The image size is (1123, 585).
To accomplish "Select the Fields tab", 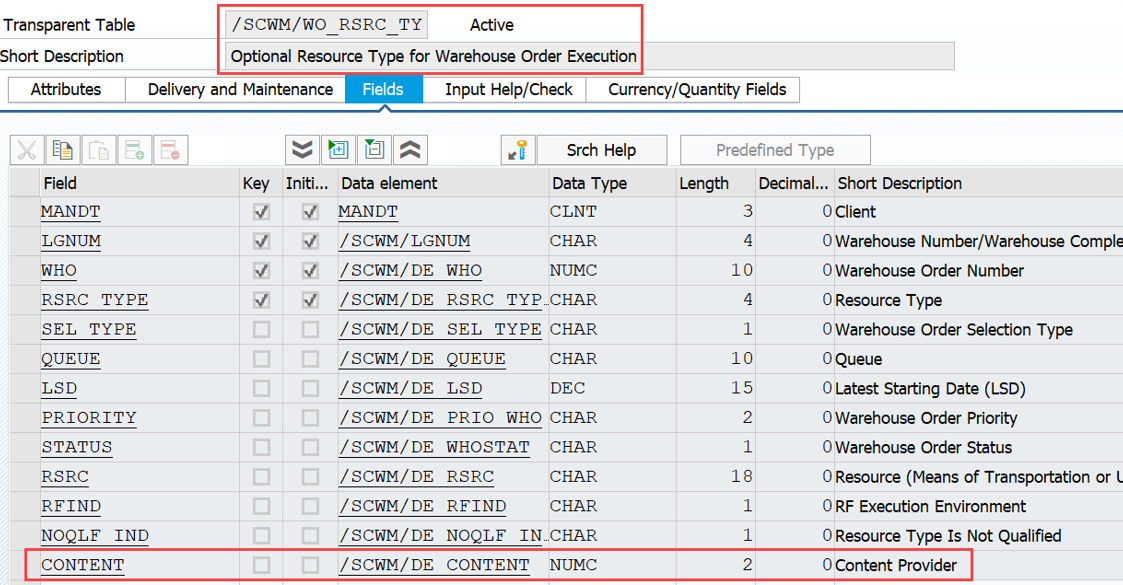I will (383, 90).
